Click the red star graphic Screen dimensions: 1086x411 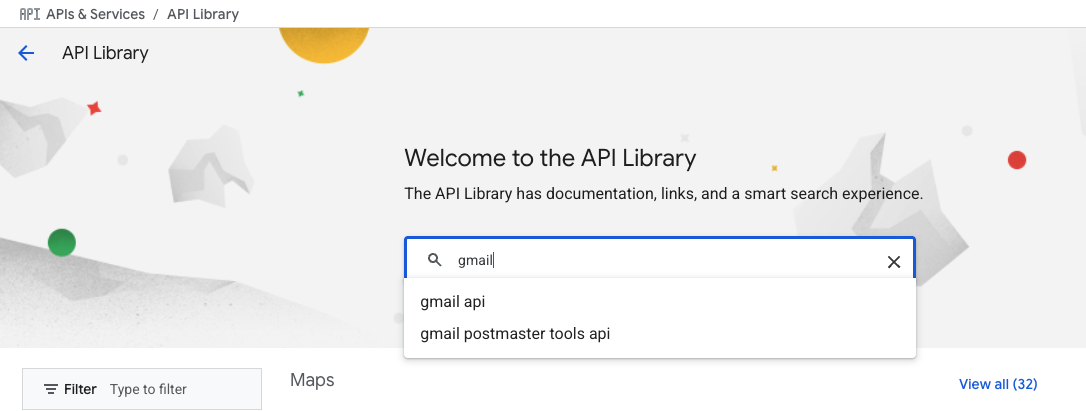94,108
